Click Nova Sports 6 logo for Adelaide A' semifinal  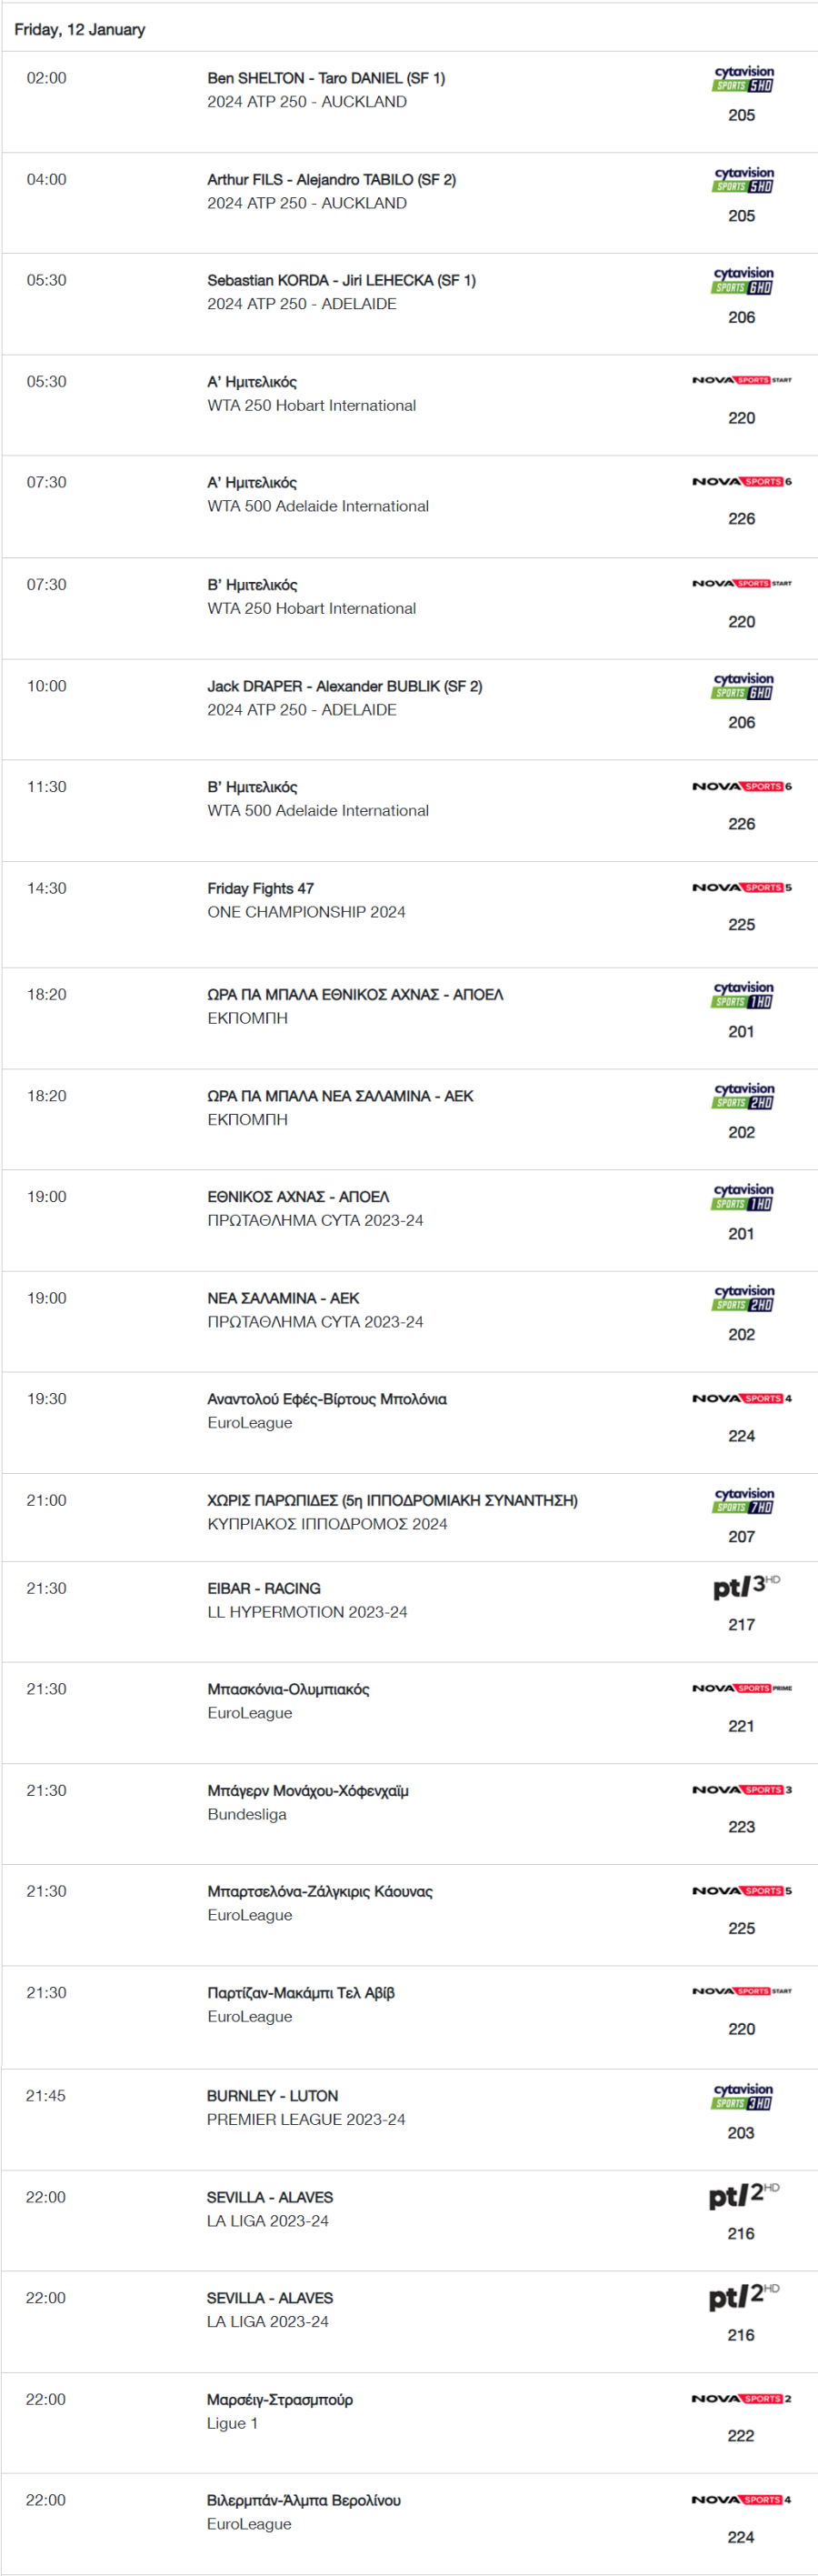[x=742, y=482]
